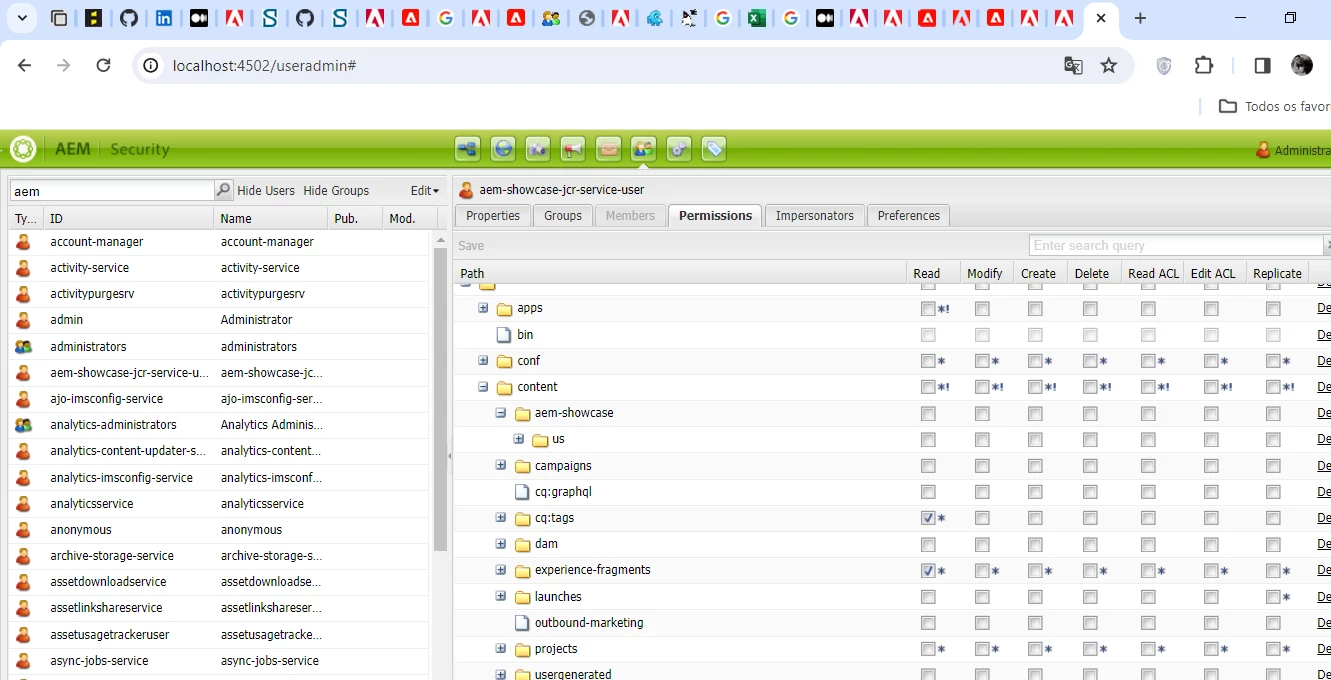Switch to Properties tab
The width and height of the screenshot is (1331, 680).
493,215
